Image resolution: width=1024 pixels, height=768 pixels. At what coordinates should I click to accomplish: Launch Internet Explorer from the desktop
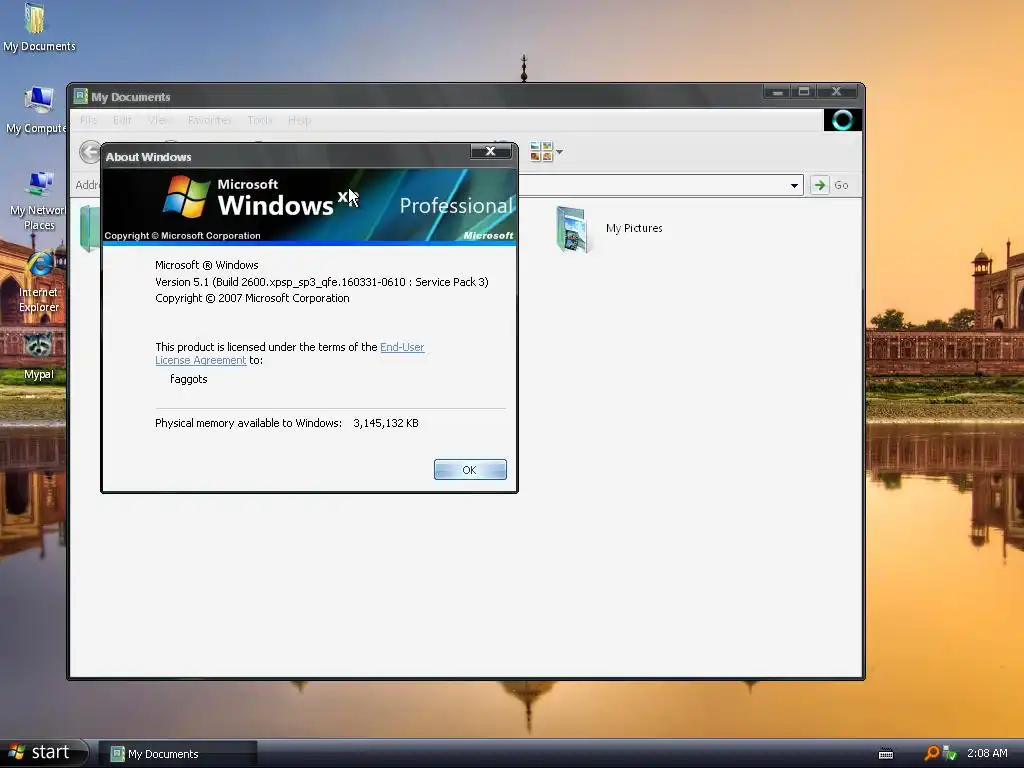(39, 282)
